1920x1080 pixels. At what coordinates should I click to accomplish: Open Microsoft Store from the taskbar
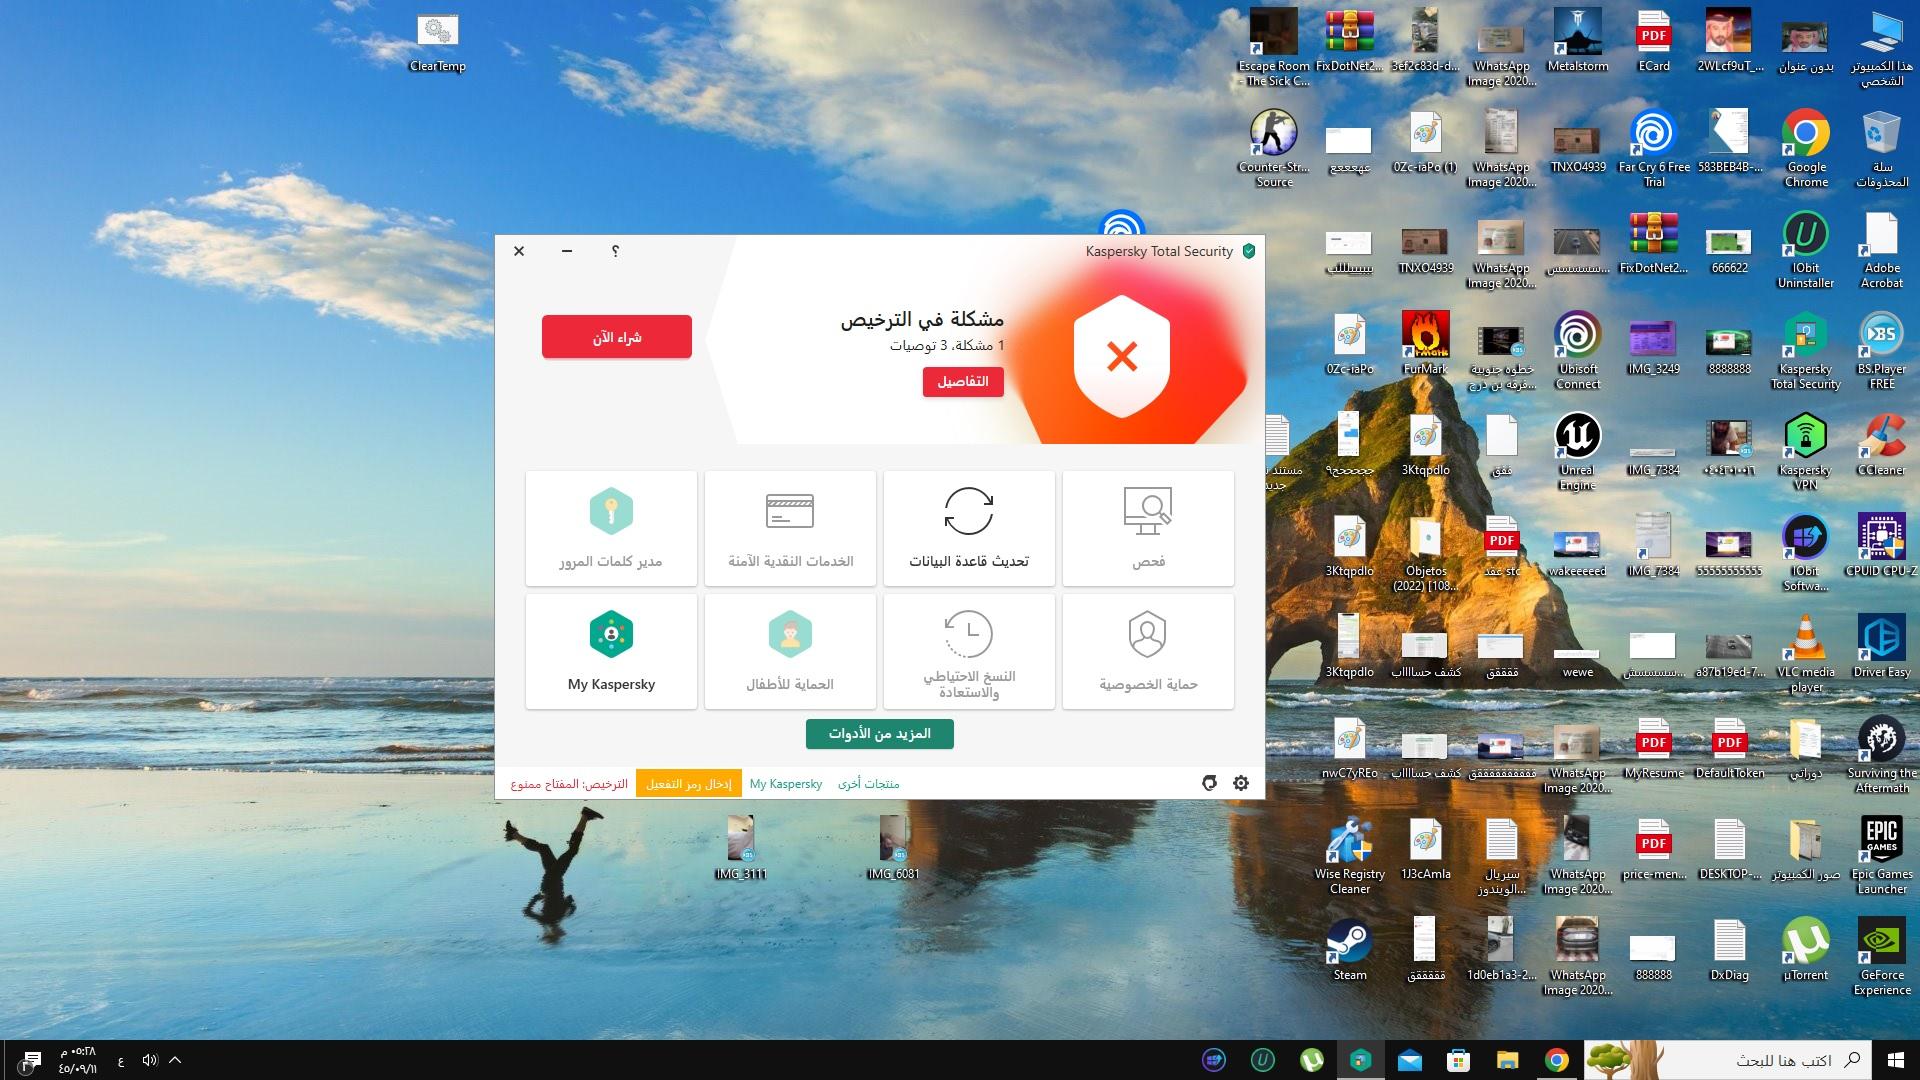coord(1458,1060)
